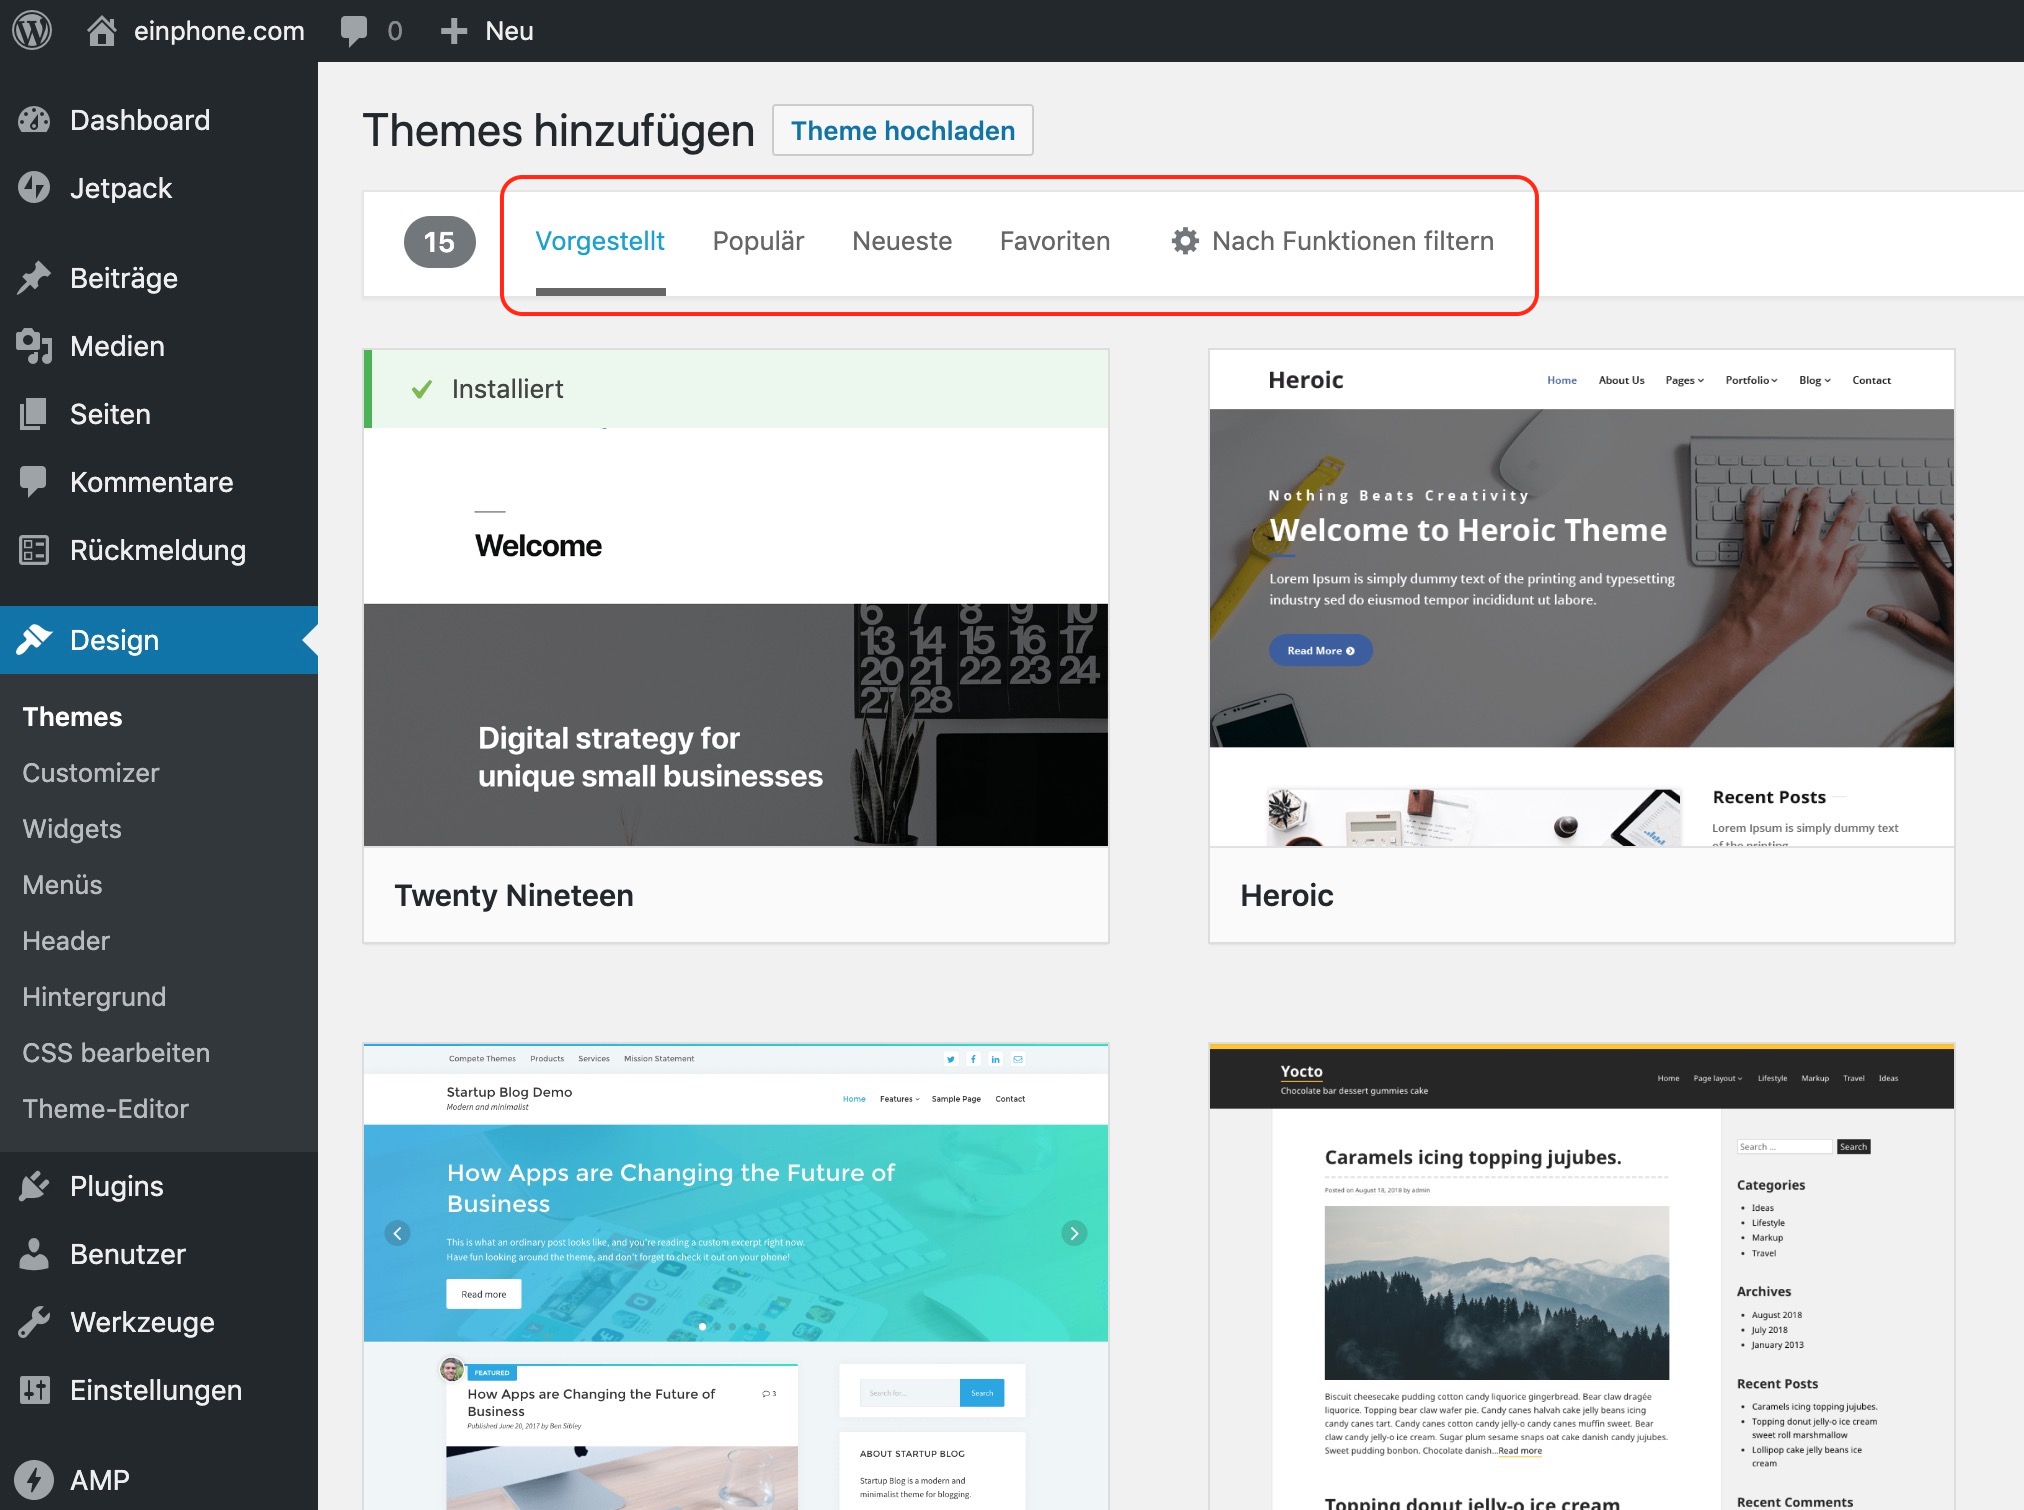The height and width of the screenshot is (1510, 2024).
Task: Click the right slider arrow in Startup Blog preview
Action: [x=1074, y=1233]
